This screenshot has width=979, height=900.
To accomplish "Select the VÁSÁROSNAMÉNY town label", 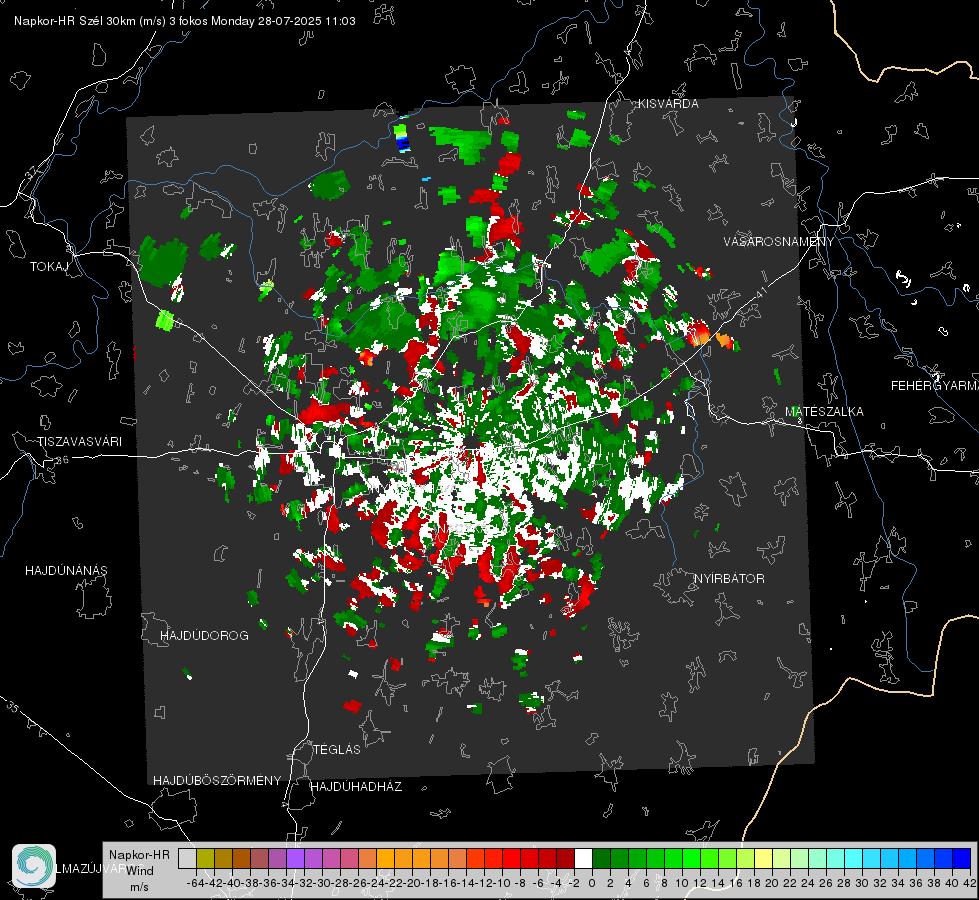I will (779, 241).
